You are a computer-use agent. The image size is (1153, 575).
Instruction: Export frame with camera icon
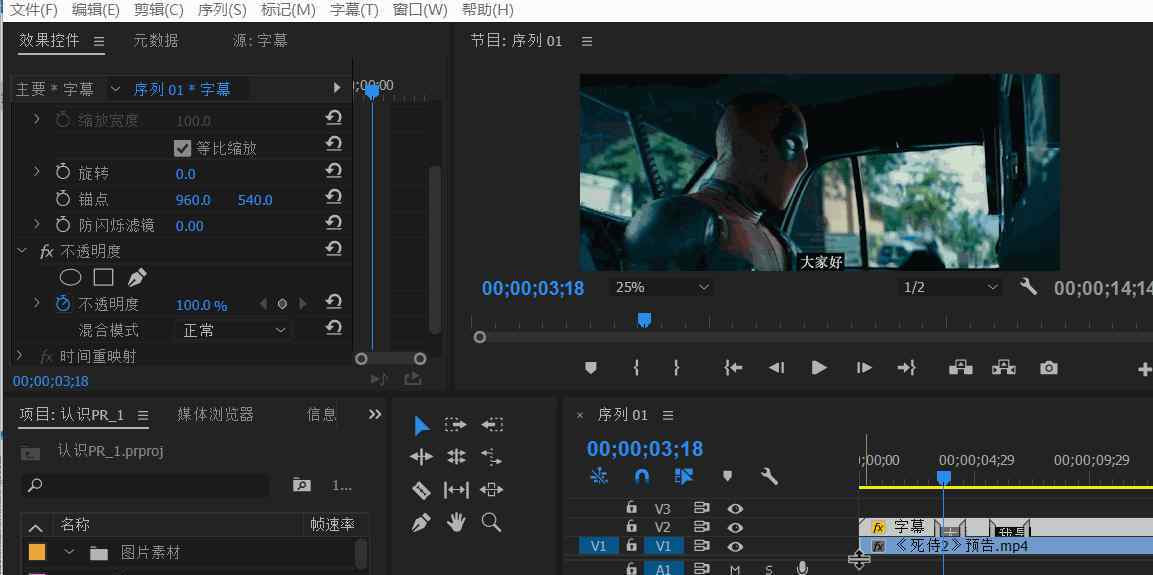point(1049,368)
